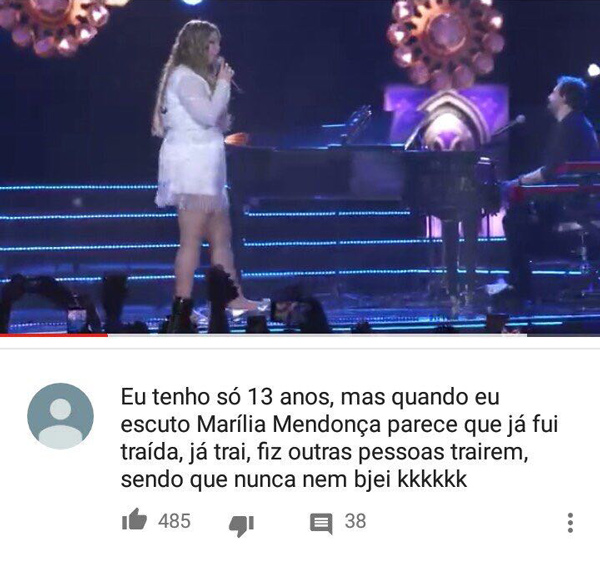This screenshot has height=564, width=600.
Task: Tap the audience phone at video's lower left
Action: (x=76, y=318)
